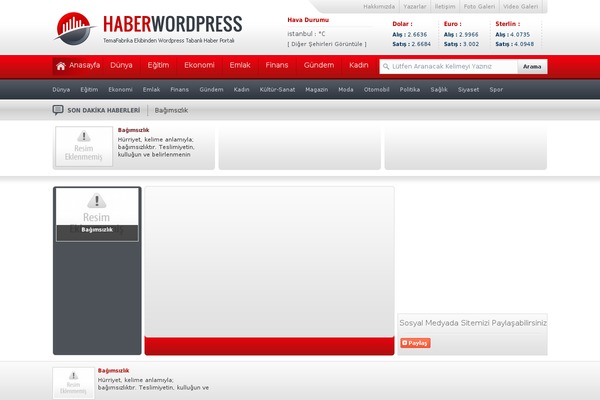The image size is (600, 400).
Task: Click the search magnifier icon
Action: [386, 67]
